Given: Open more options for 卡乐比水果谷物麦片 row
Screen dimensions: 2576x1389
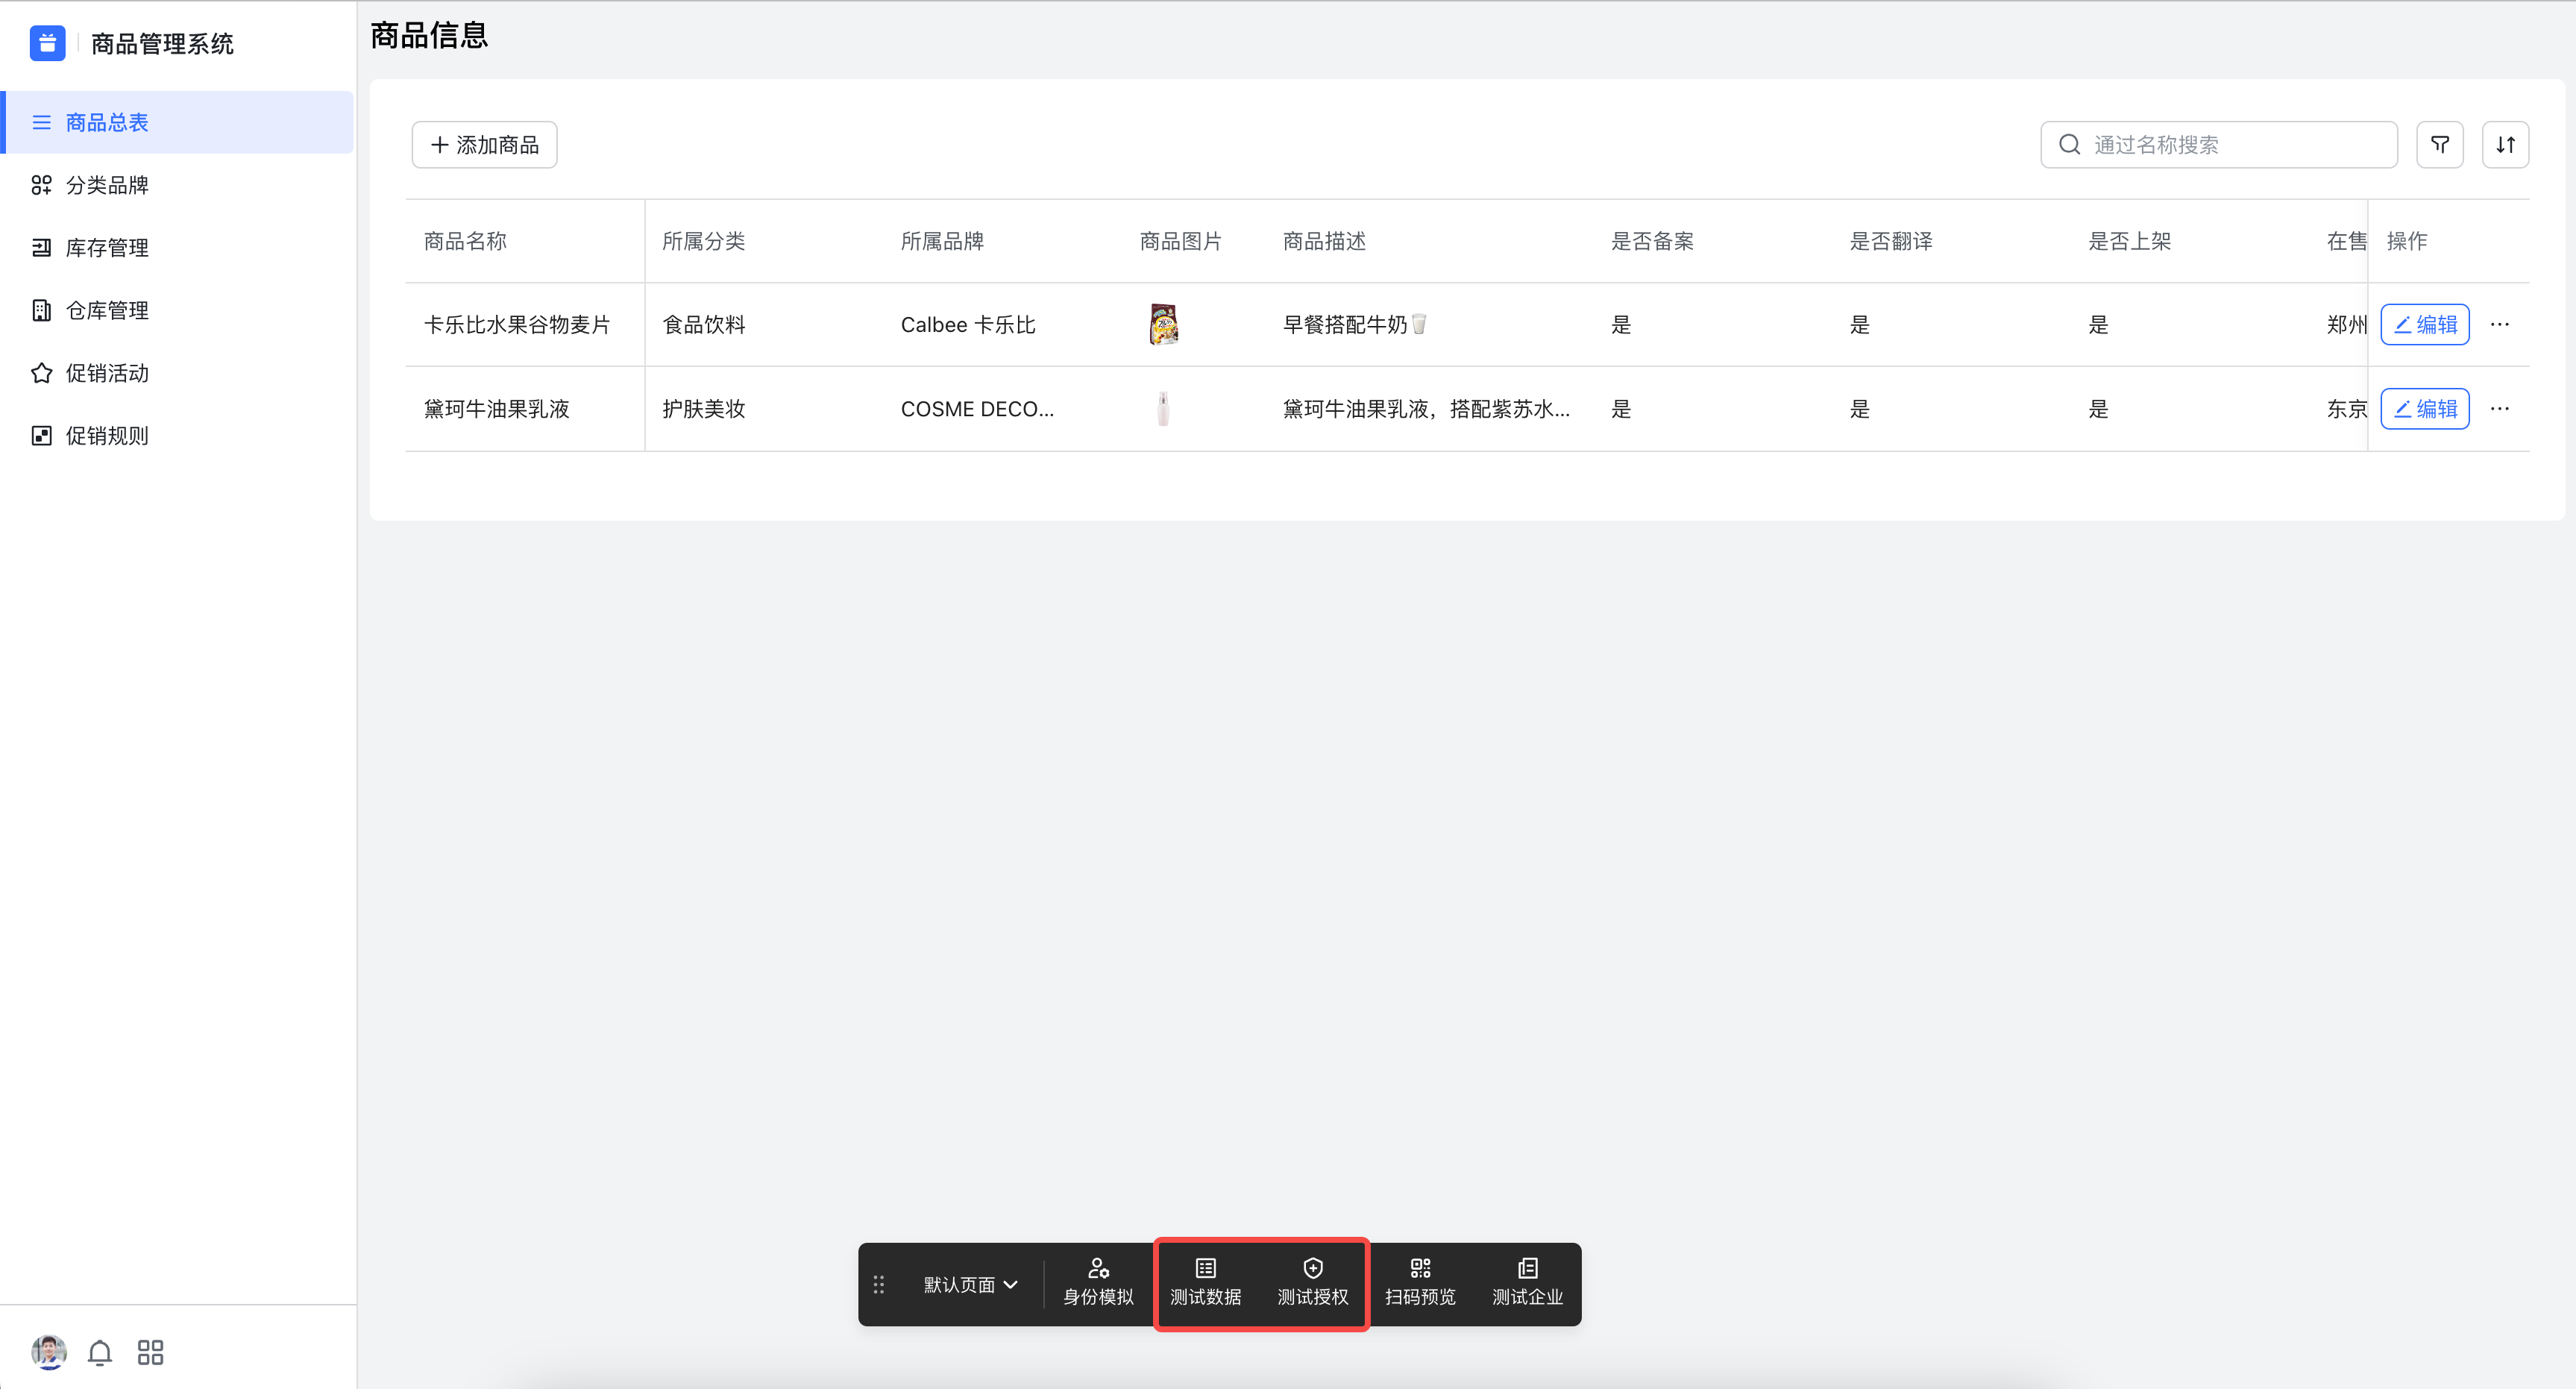Looking at the screenshot, I should coord(2500,324).
